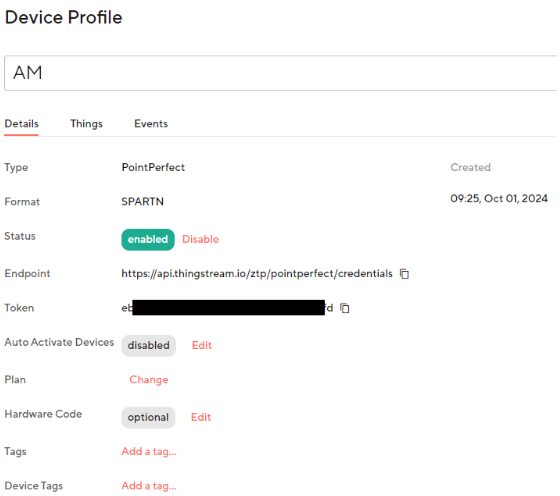This screenshot has width=560, height=496.
Task: Click the Token field label
Action: point(19,308)
